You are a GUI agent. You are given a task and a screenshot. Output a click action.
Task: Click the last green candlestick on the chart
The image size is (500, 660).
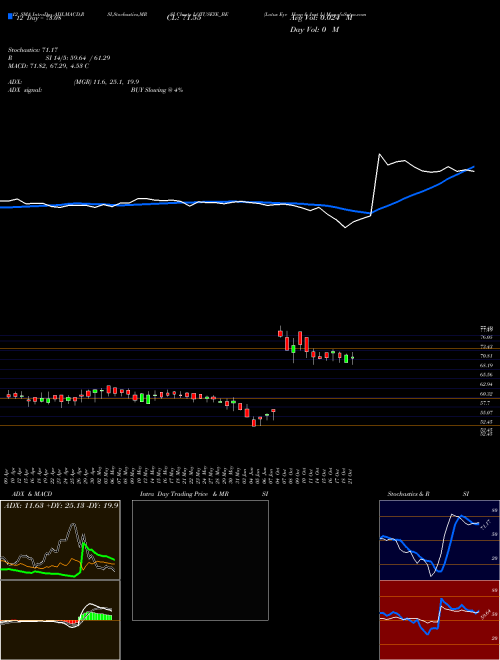(353, 358)
